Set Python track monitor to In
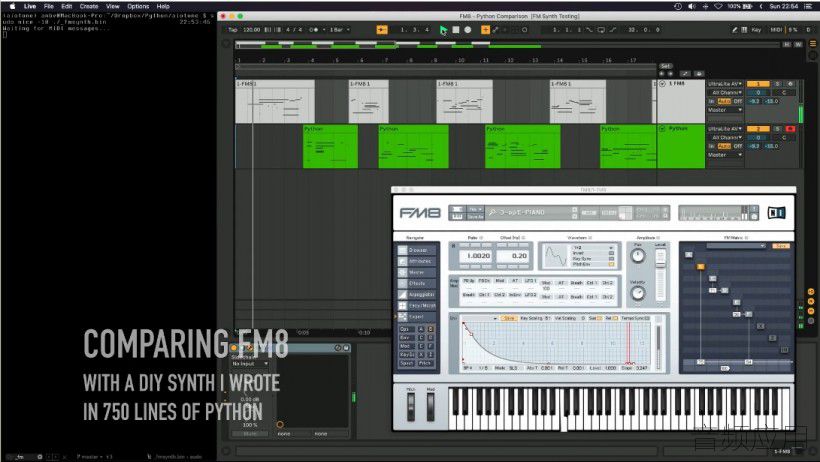The width and height of the screenshot is (820, 462). click(711, 147)
